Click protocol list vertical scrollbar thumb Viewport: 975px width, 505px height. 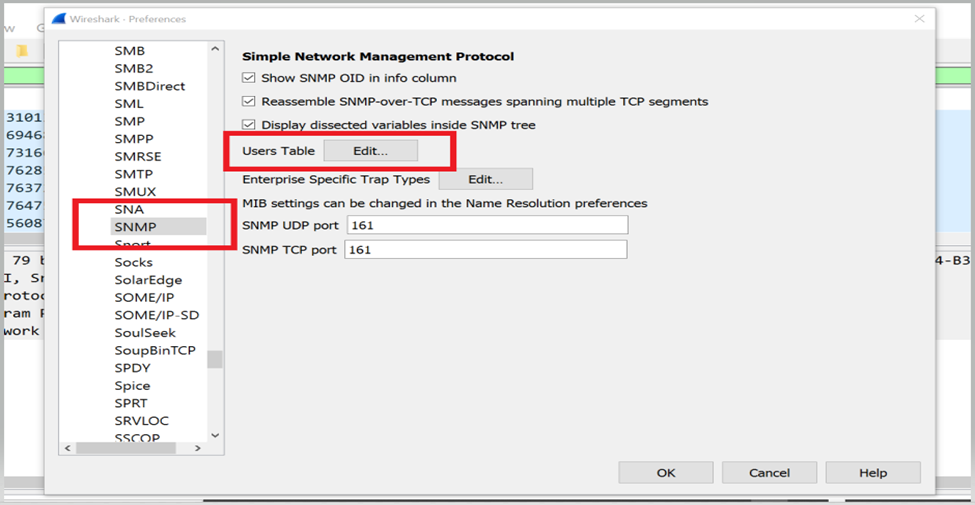tap(215, 359)
